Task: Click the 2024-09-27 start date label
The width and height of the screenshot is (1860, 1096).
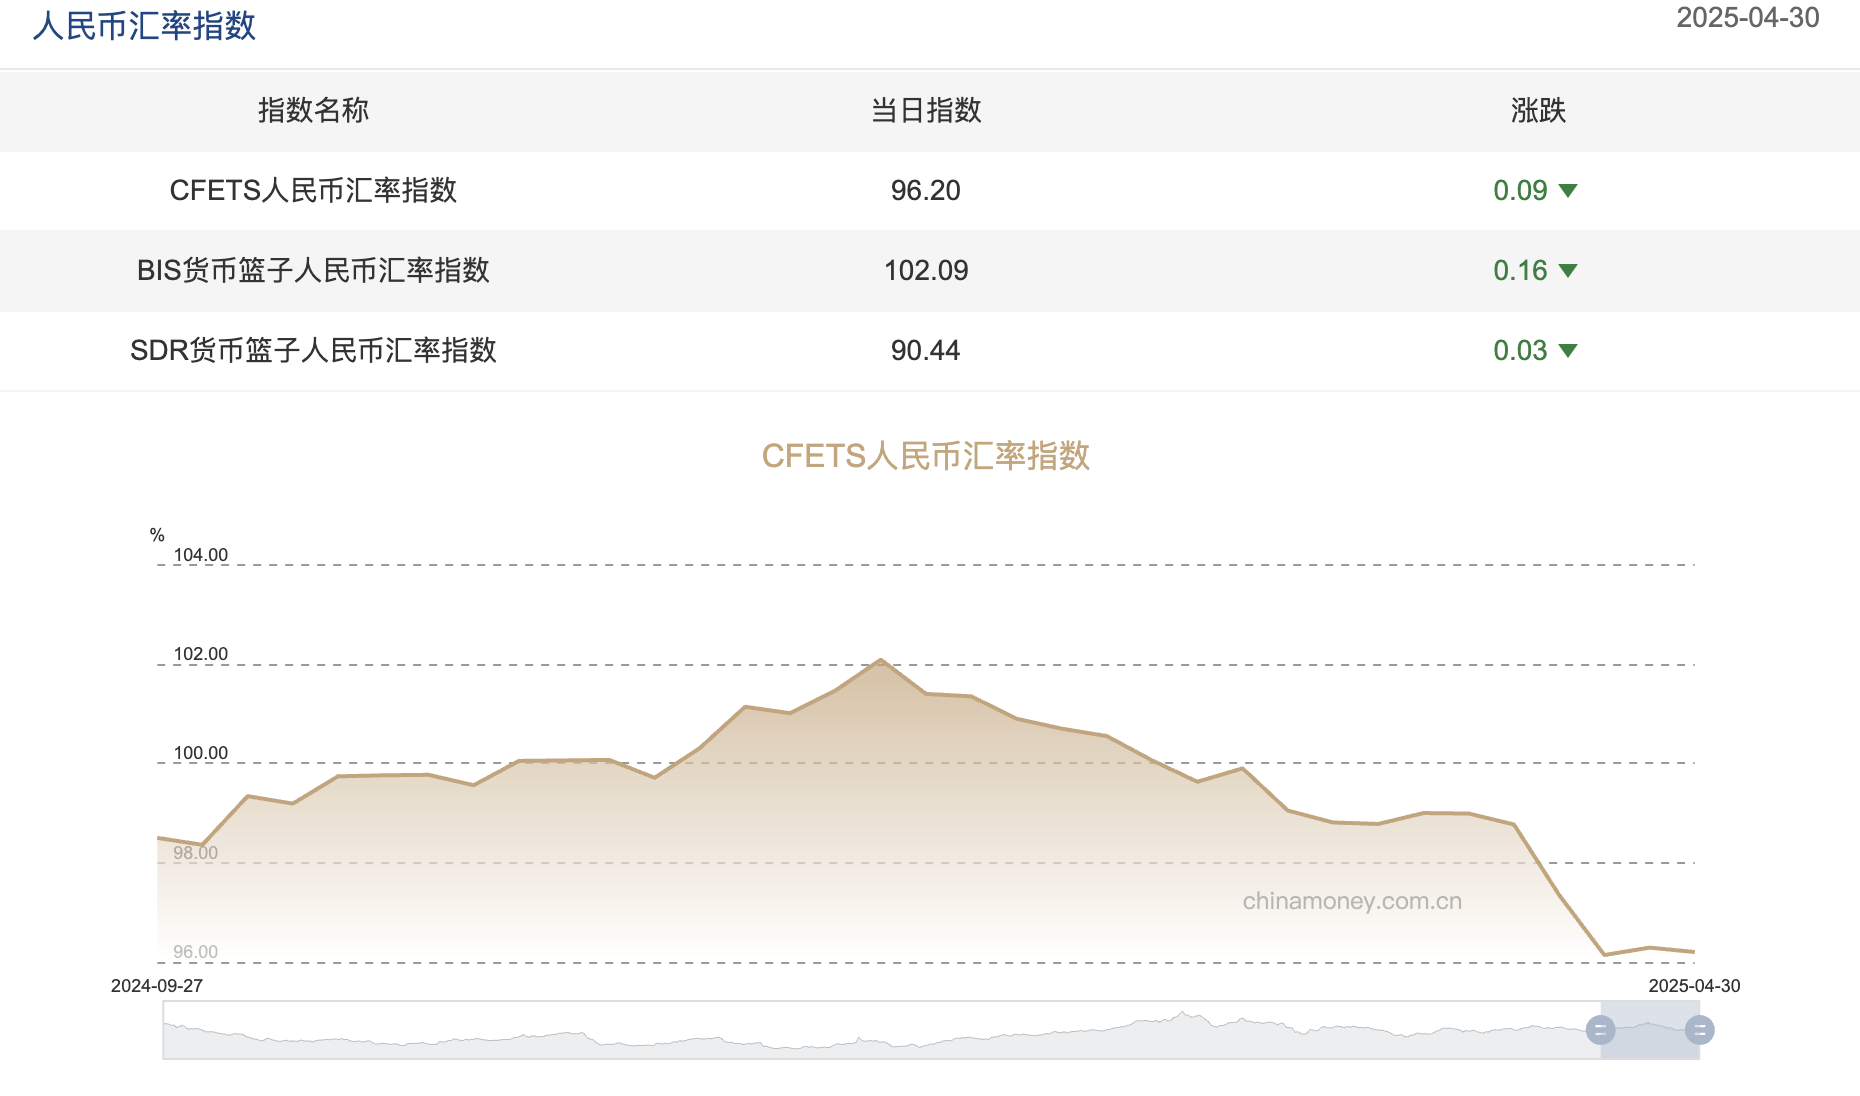Action: click(156, 985)
